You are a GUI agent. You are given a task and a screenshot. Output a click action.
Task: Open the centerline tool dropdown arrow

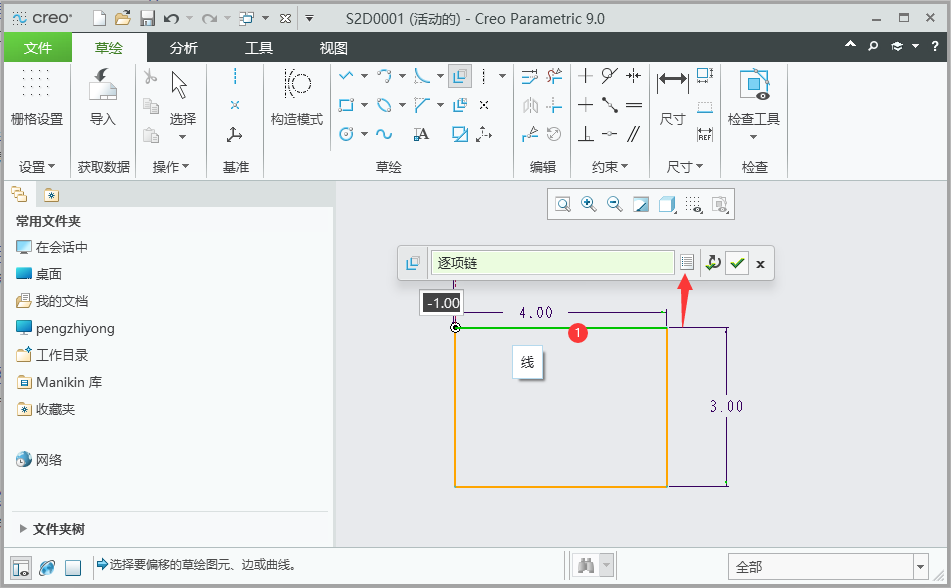tap(503, 76)
